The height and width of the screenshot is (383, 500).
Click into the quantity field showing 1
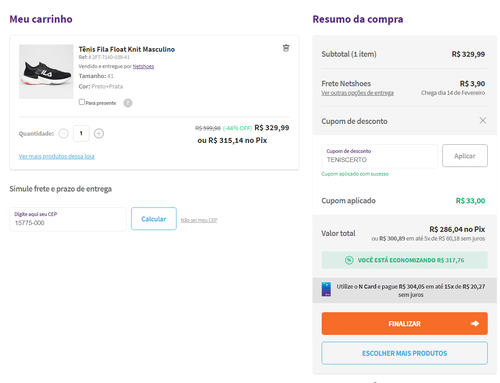81,133
